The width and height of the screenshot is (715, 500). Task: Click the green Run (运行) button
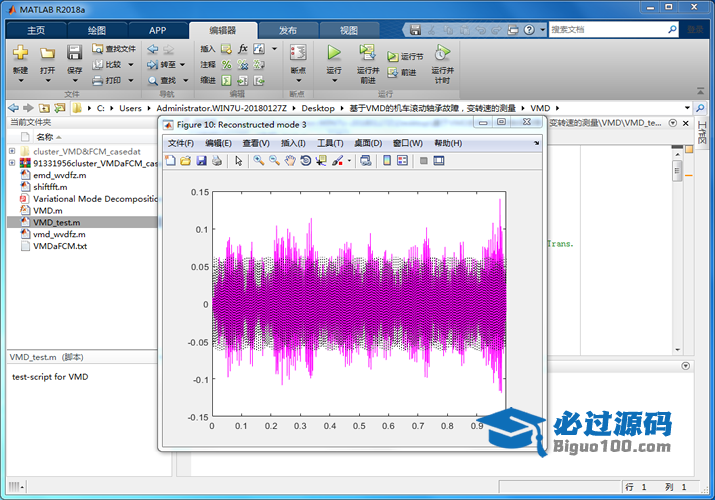click(x=334, y=53)
